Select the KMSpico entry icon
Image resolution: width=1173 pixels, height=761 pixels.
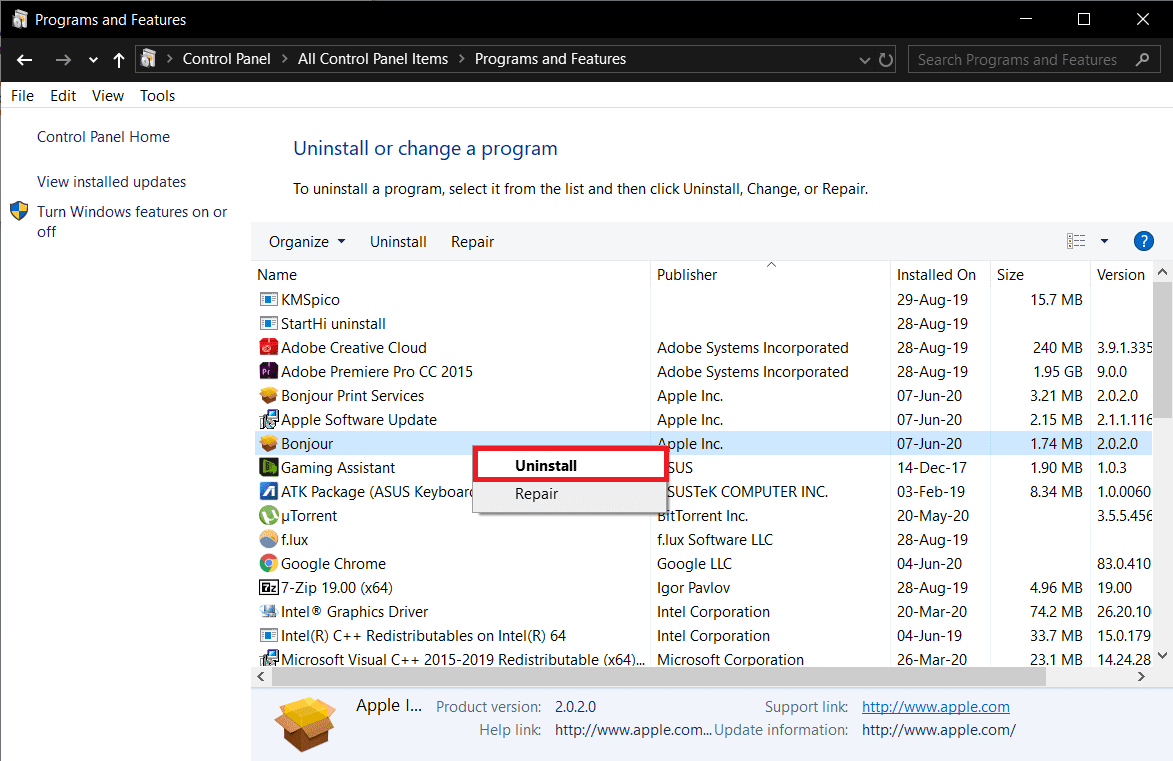coord(266,299)
